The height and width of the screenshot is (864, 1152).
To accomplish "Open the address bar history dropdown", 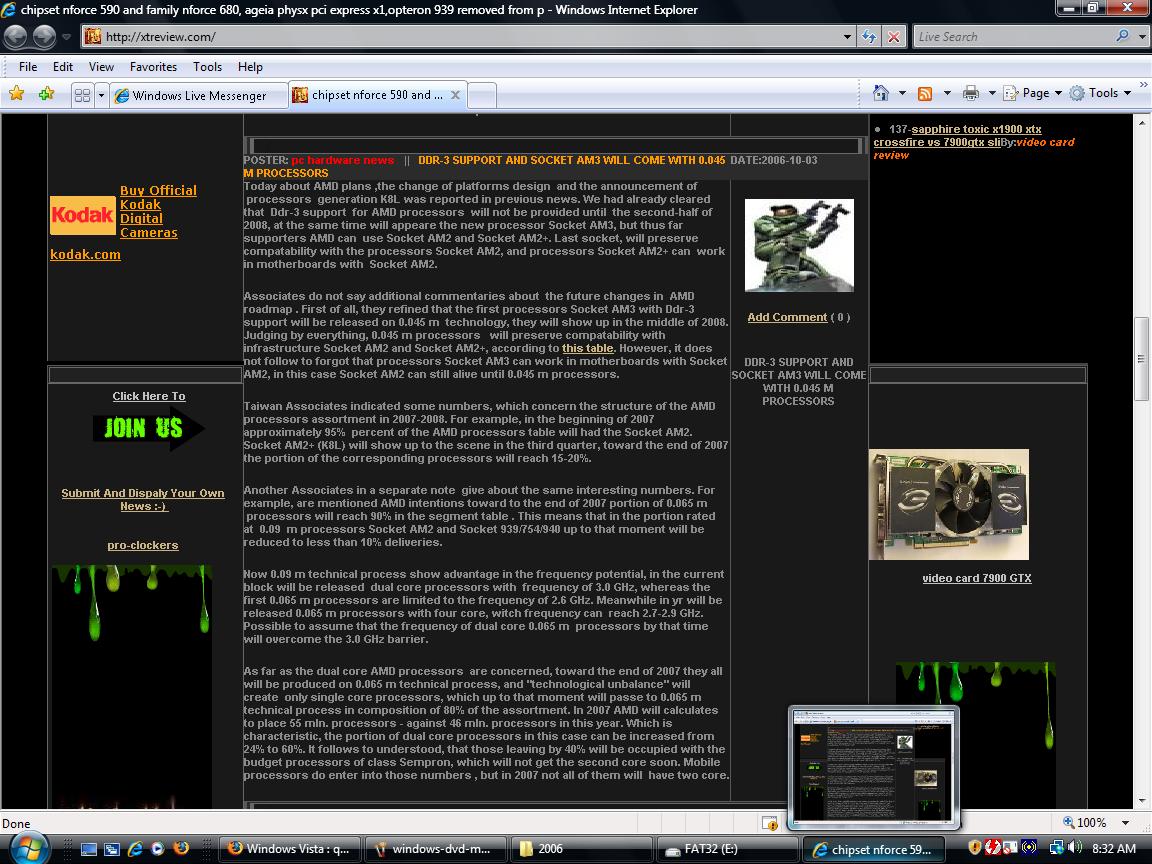I will pyautogui.click(x=847, y=37).
